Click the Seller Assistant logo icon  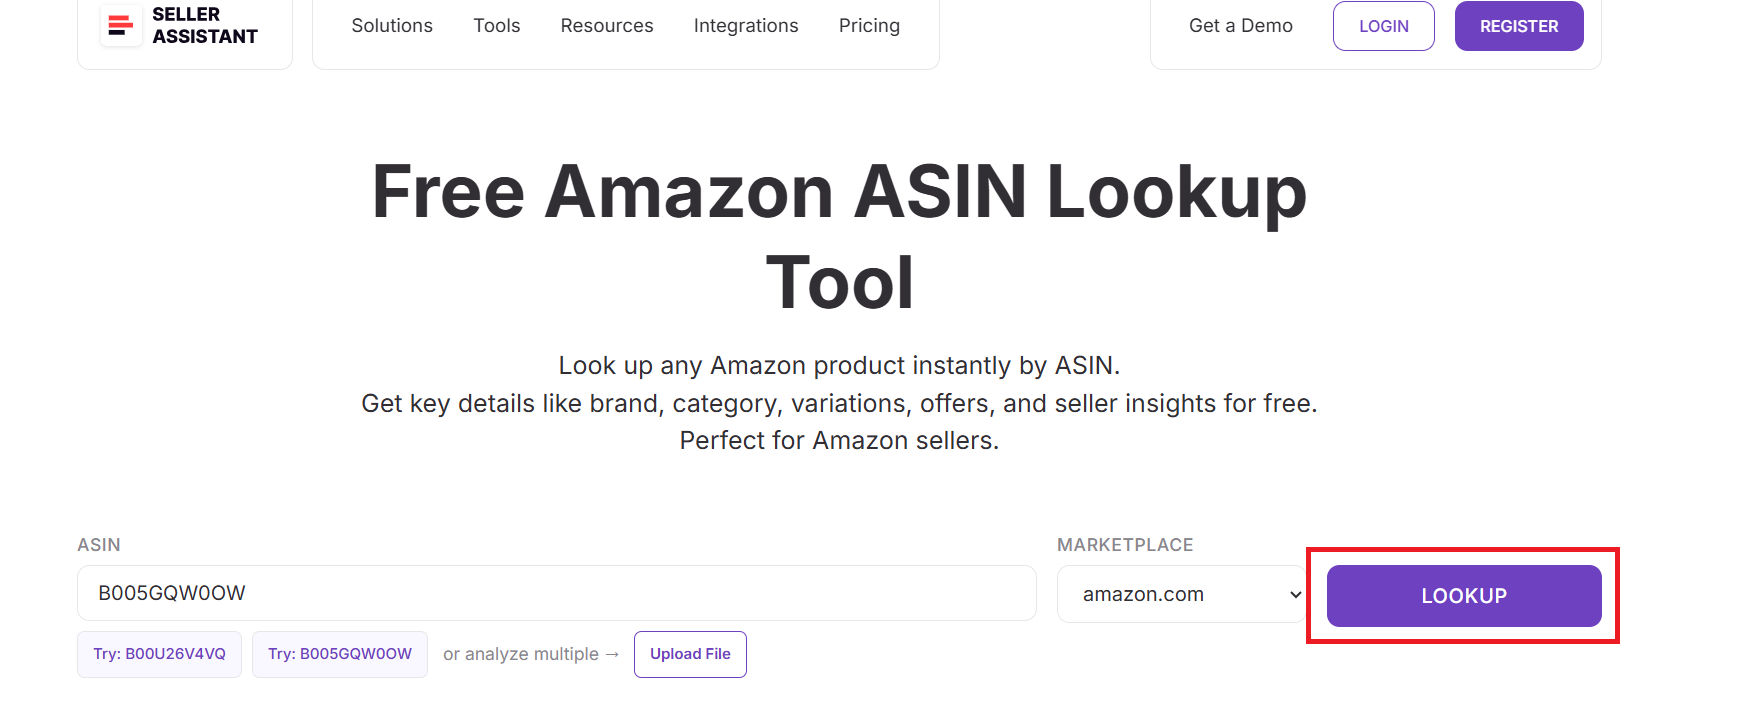point(121,25)
